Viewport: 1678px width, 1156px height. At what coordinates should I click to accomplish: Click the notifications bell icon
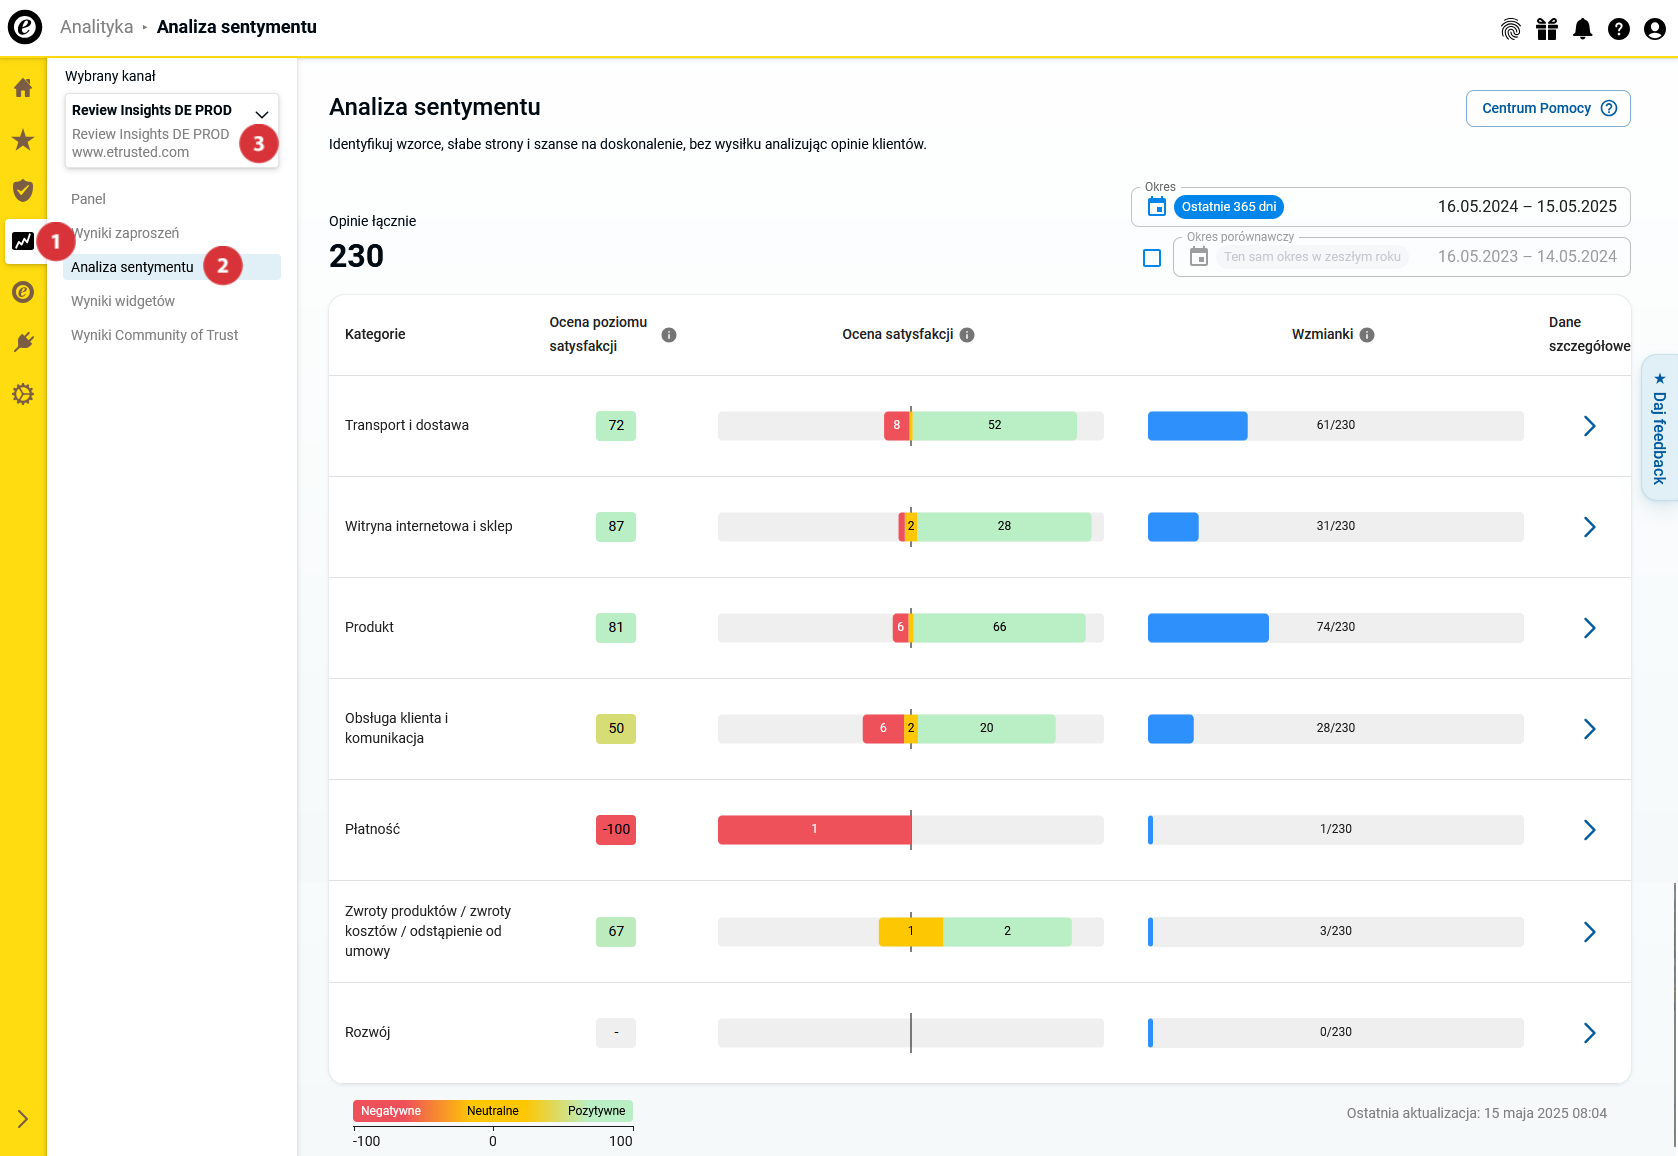1582,29
